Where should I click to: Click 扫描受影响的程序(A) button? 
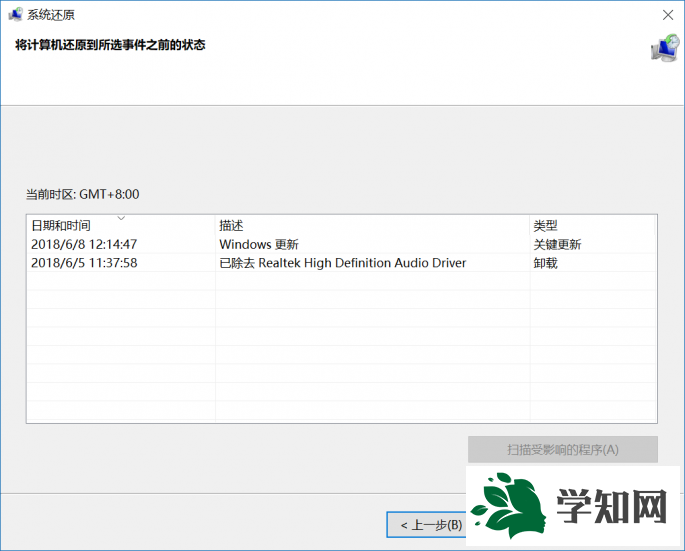[x=563, y=449]
